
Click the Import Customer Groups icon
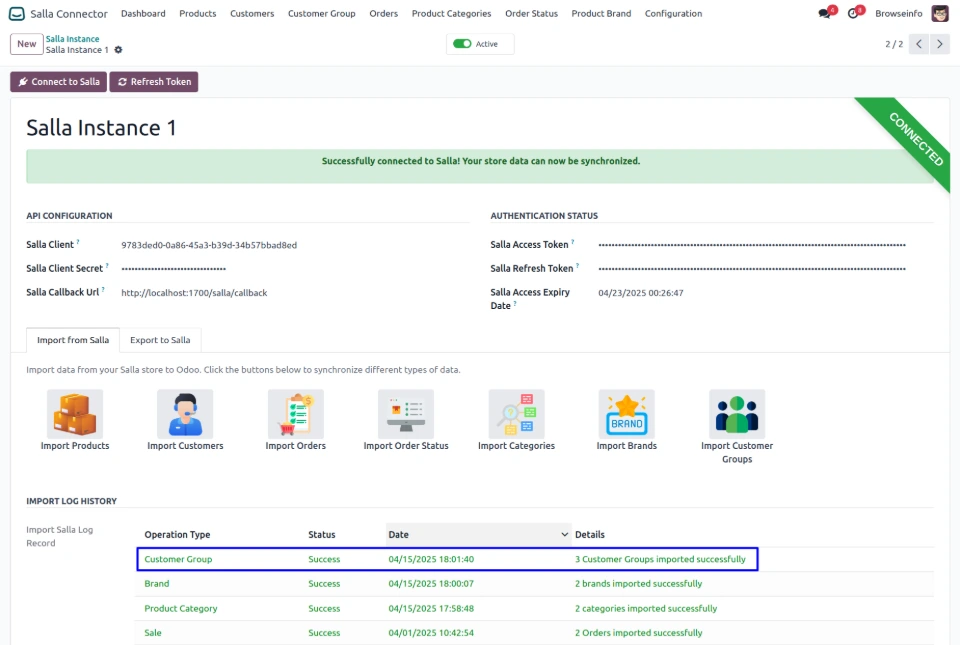(737, 414)
